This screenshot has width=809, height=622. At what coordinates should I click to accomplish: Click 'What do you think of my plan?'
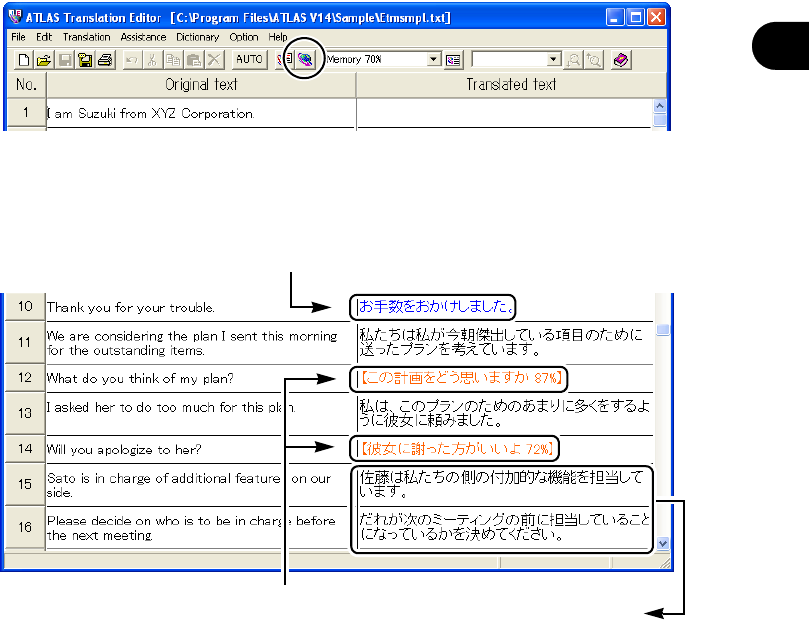[x=140, y=379]
